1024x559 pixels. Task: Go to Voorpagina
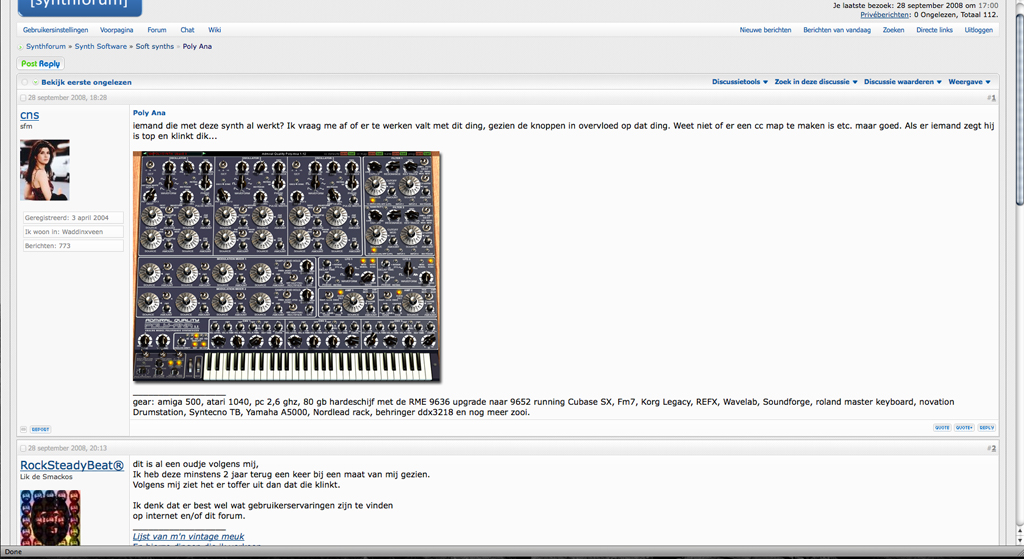click(x=116, y=30)
